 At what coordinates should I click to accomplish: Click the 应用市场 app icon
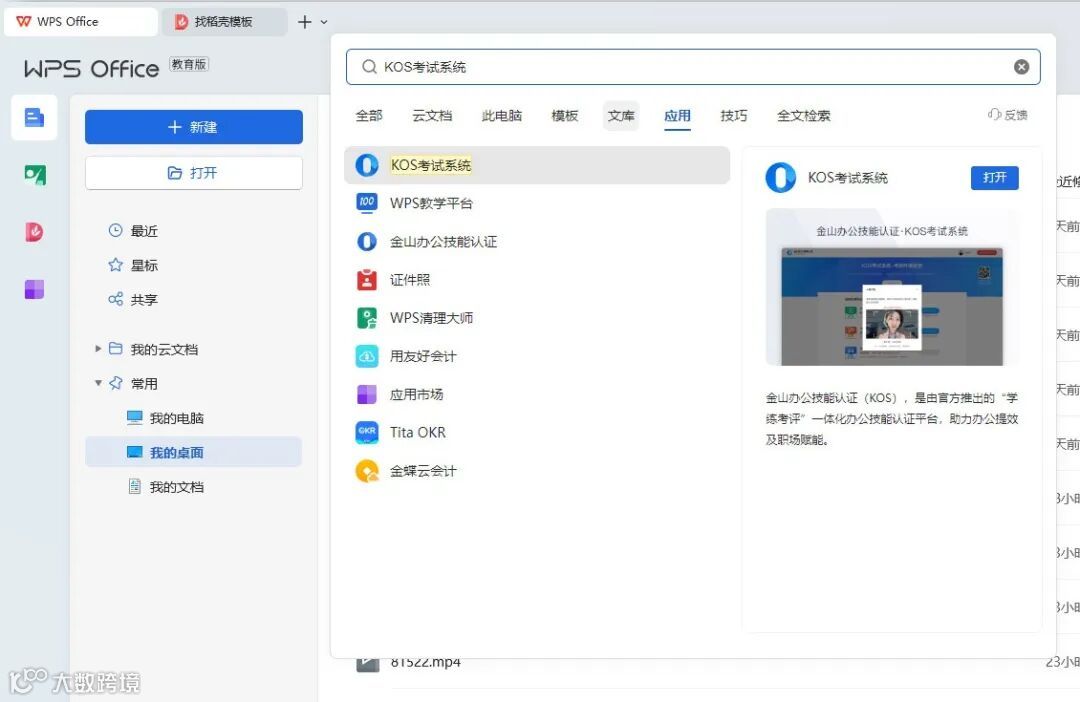(x=366, y=394)
